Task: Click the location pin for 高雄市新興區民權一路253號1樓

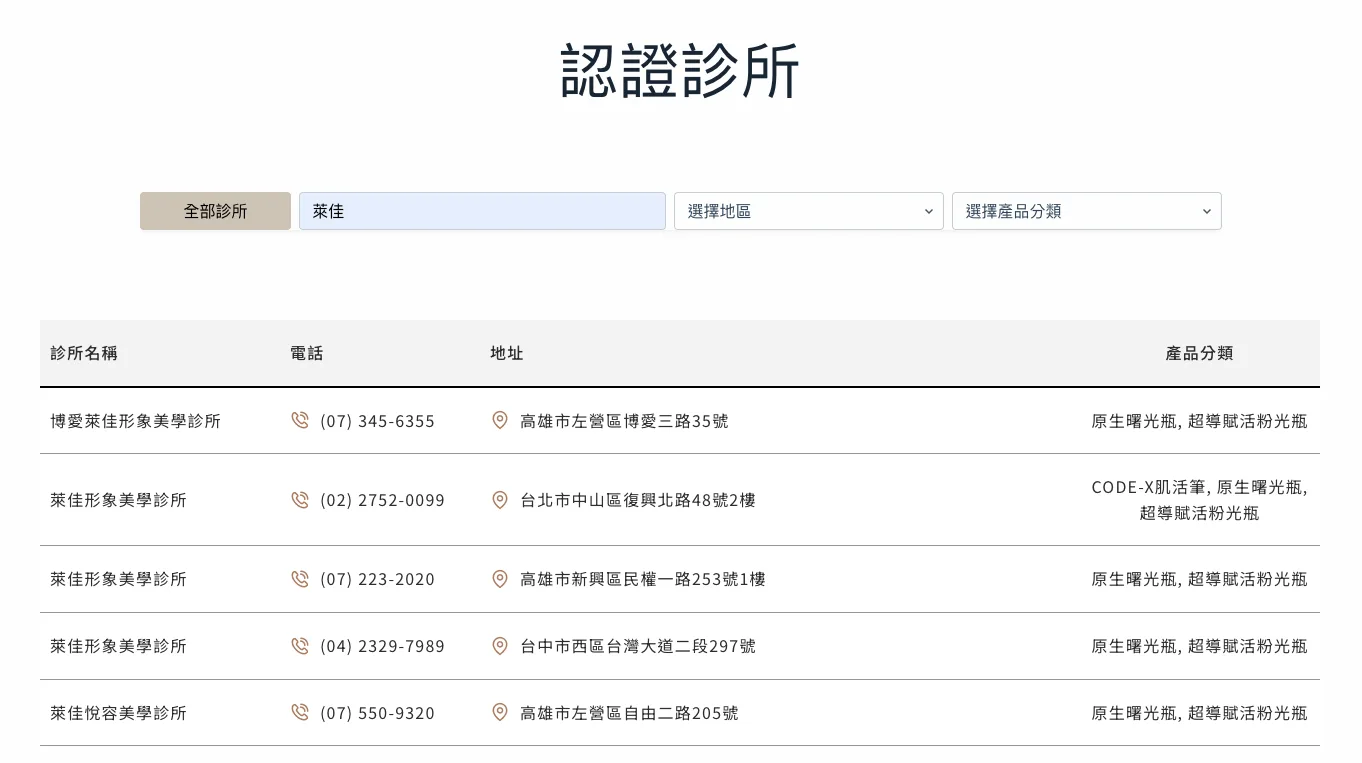Action: (x=500, y=579)
